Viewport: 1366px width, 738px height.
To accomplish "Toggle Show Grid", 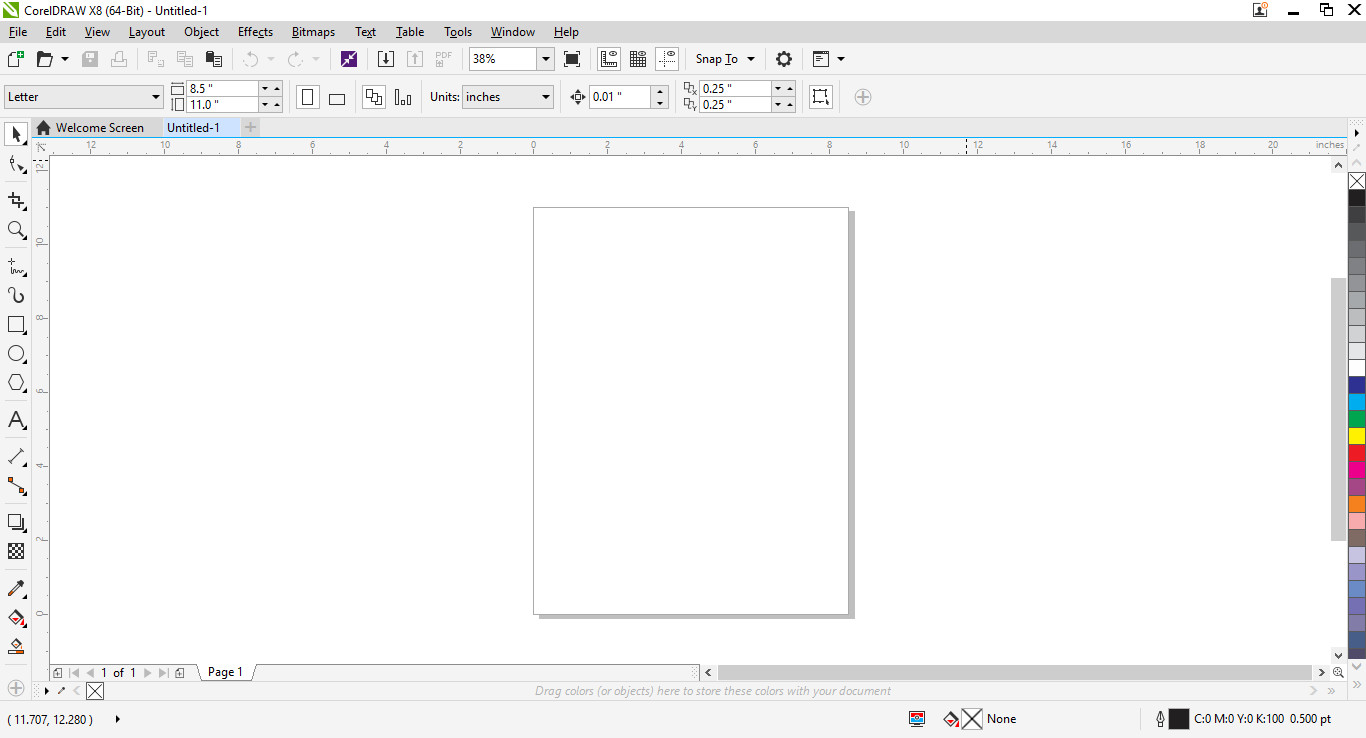I will click(638, 59).
